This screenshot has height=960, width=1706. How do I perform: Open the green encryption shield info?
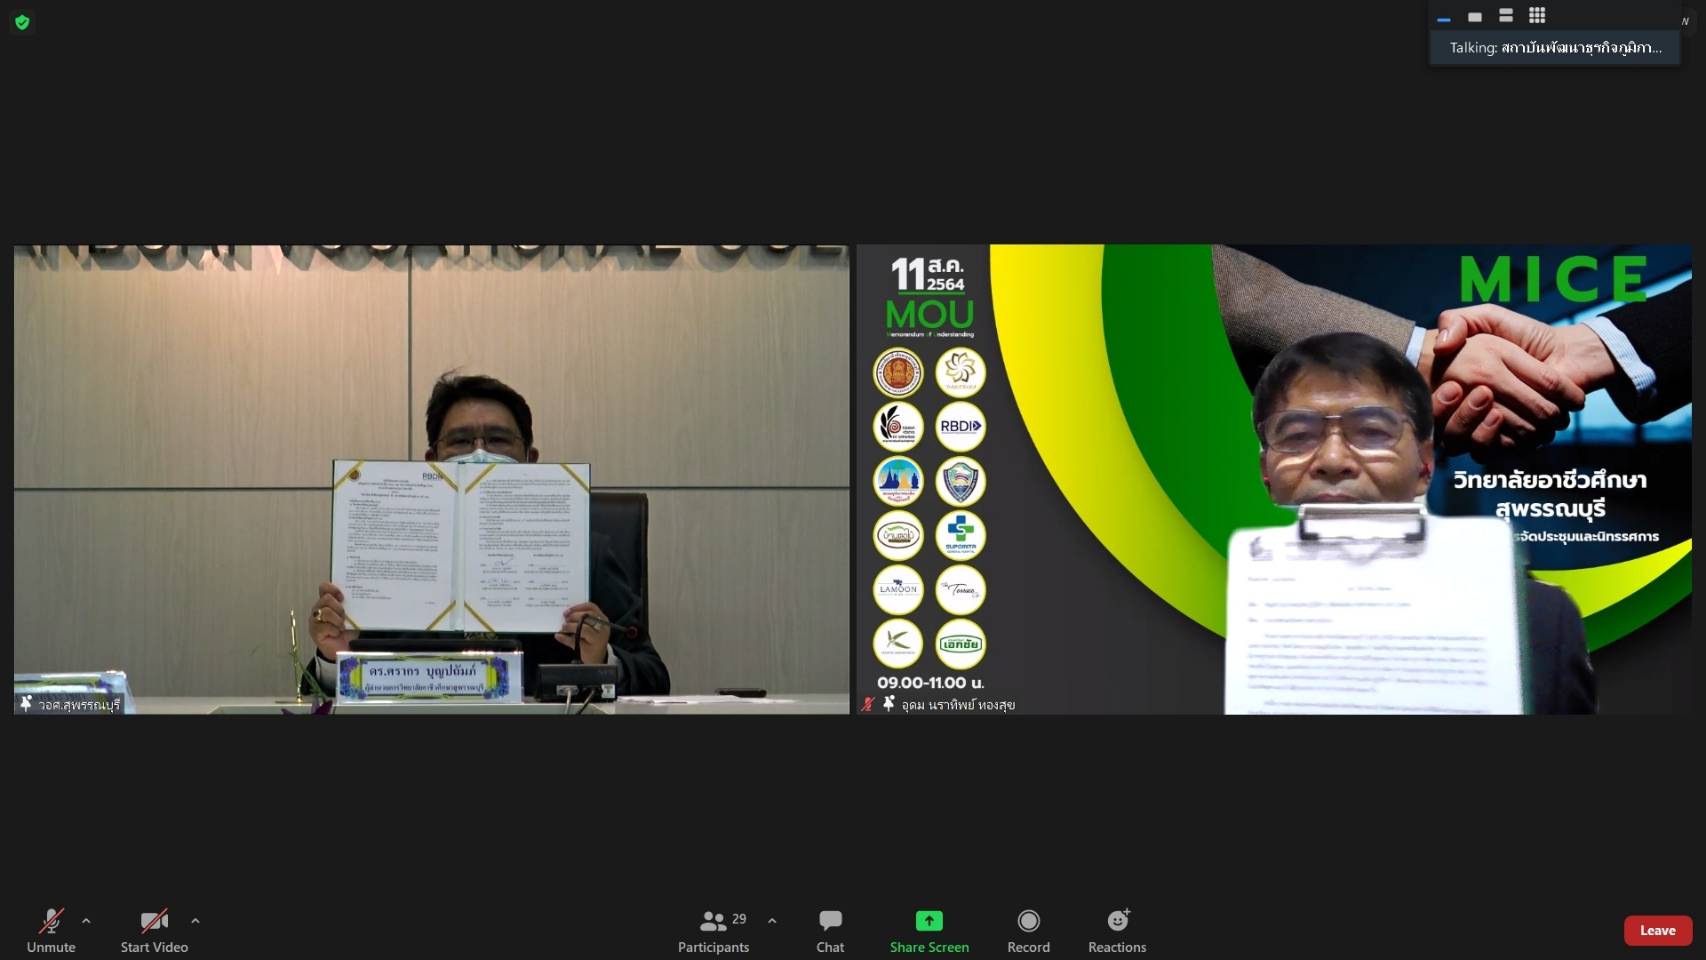tap(22, 22)
